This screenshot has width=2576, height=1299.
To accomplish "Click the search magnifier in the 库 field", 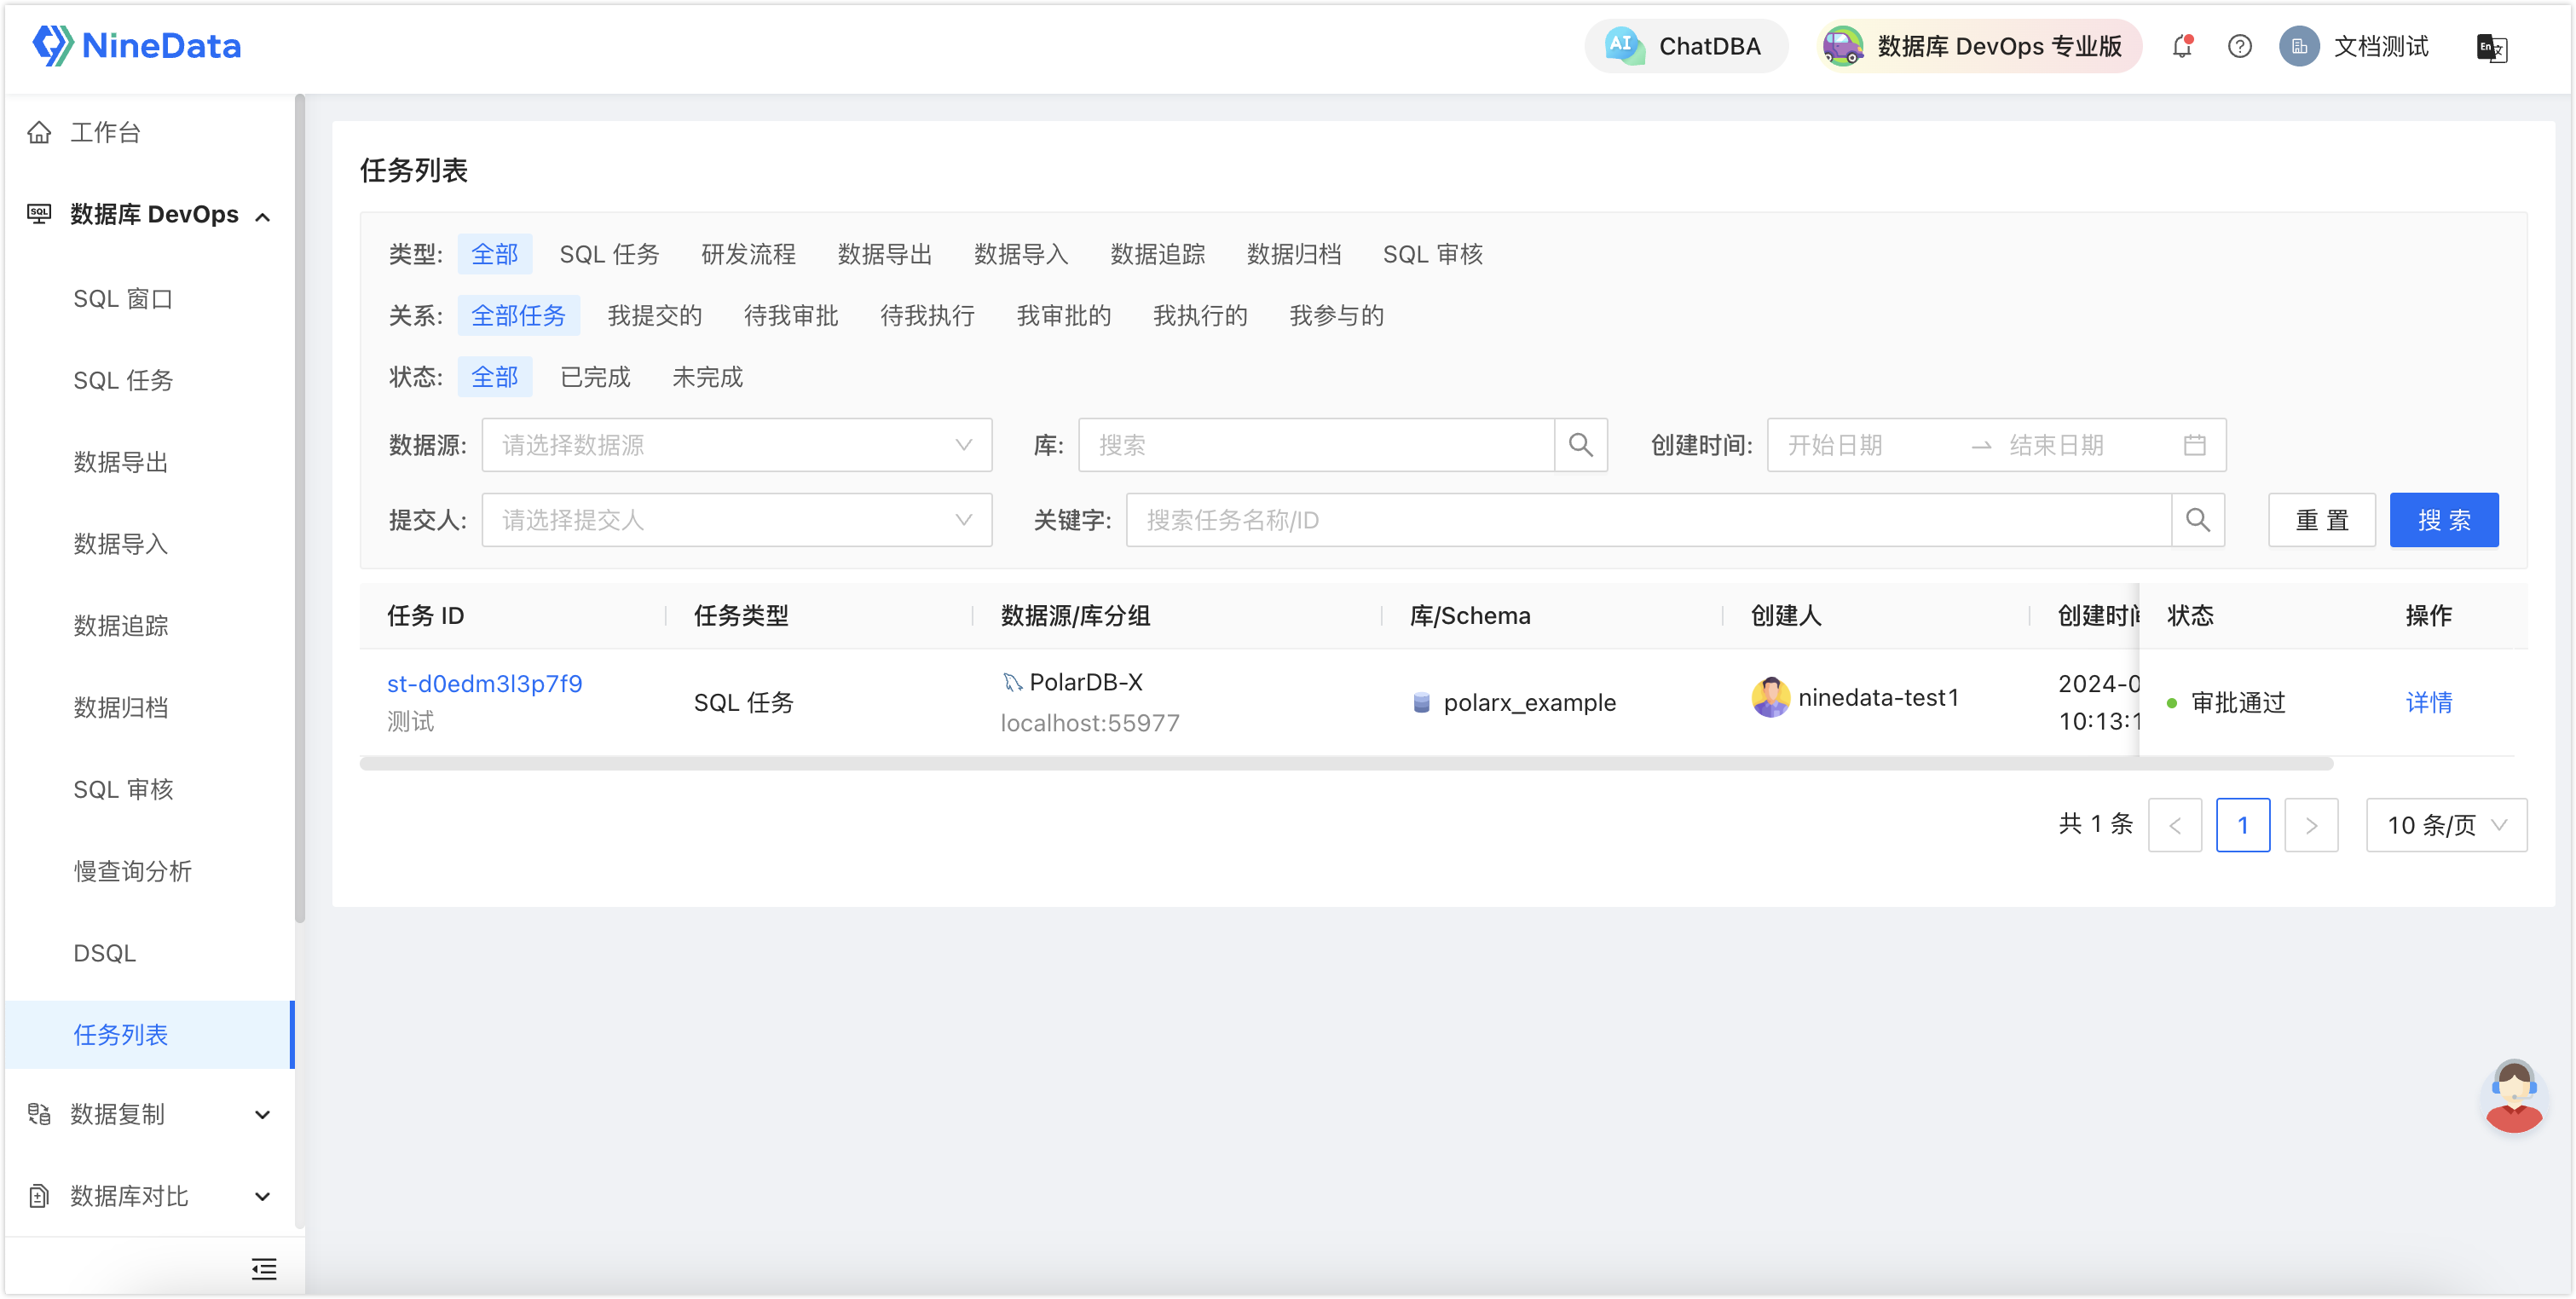I will (x=1580, y=445).
